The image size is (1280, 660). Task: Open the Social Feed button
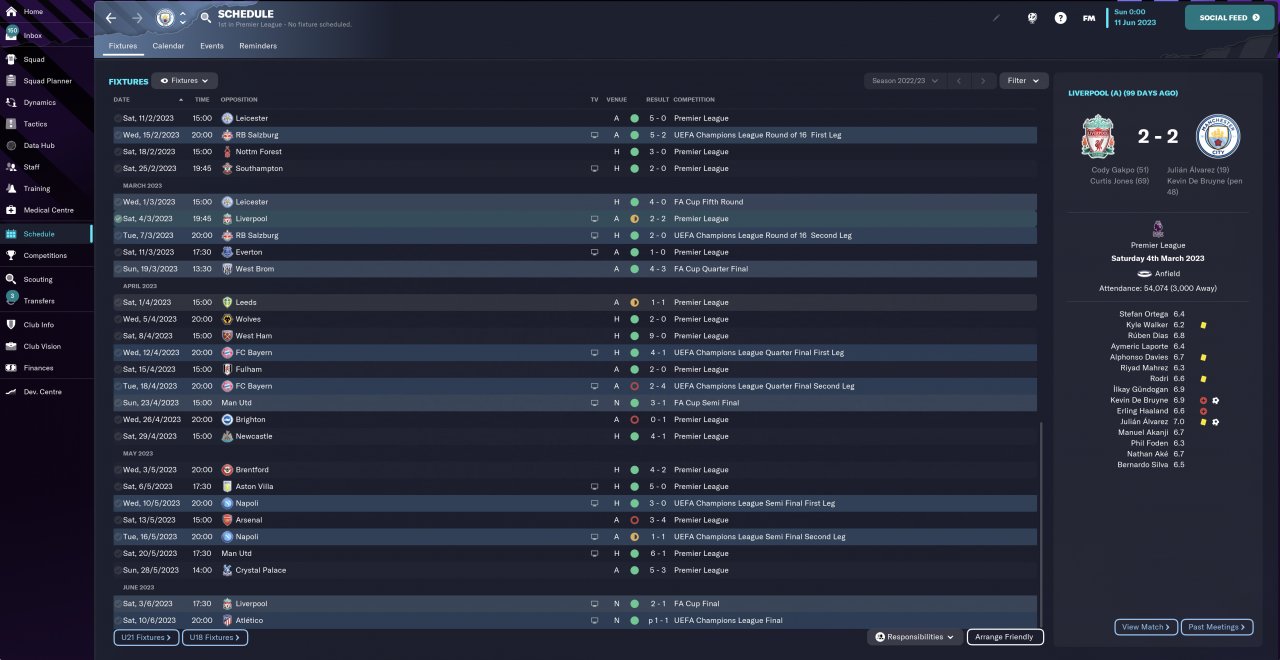tap(1229, 17)
